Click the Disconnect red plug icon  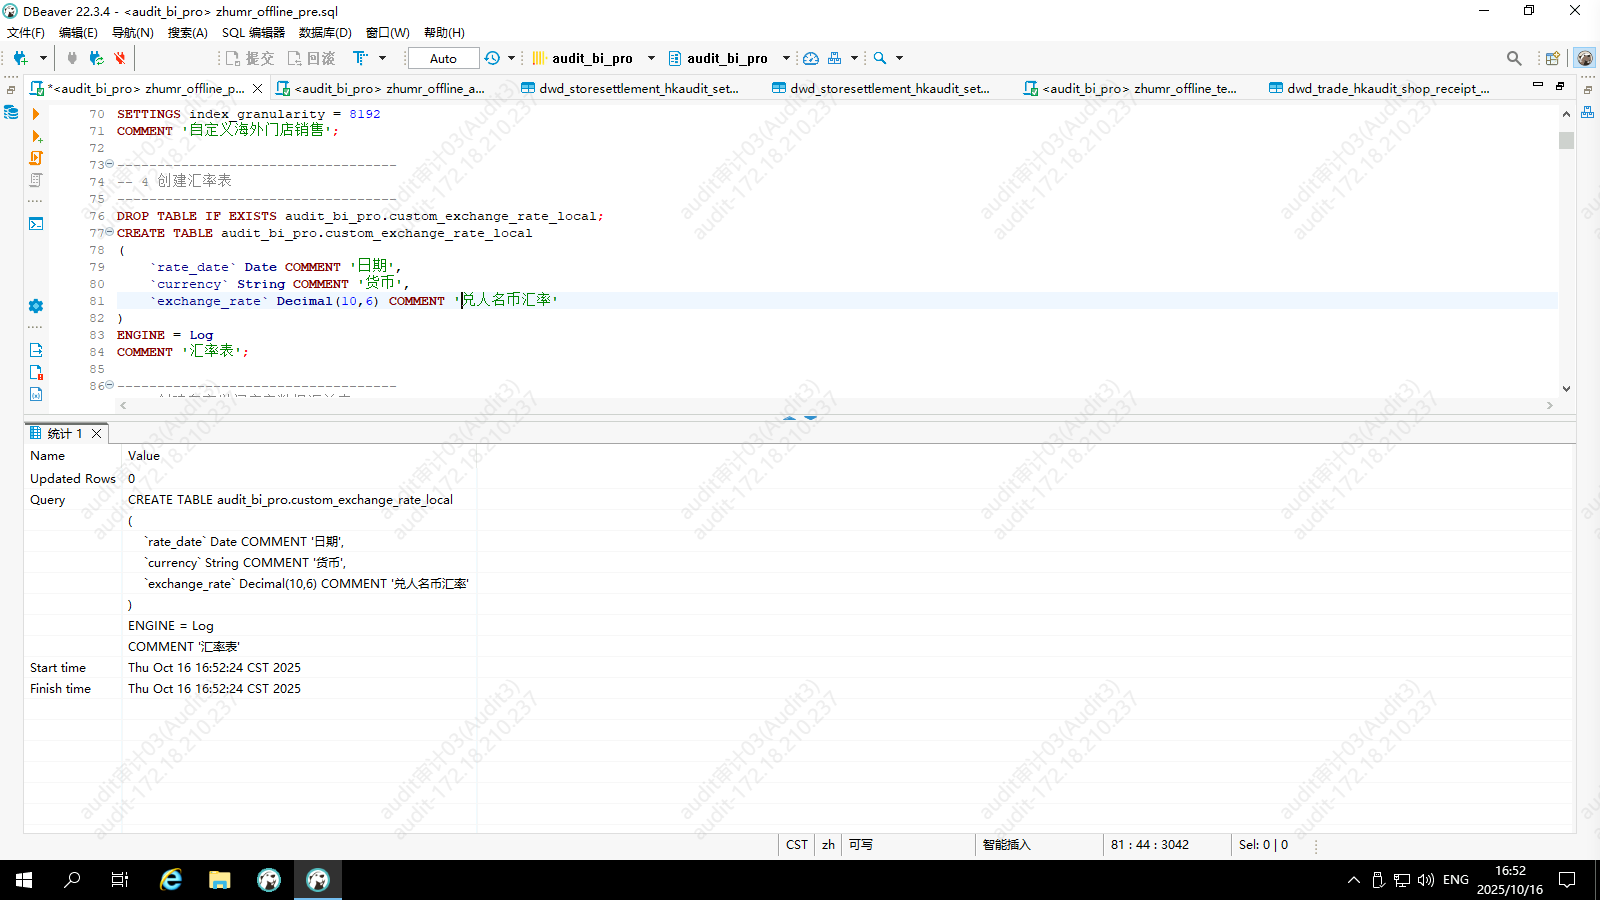[120, 58]
